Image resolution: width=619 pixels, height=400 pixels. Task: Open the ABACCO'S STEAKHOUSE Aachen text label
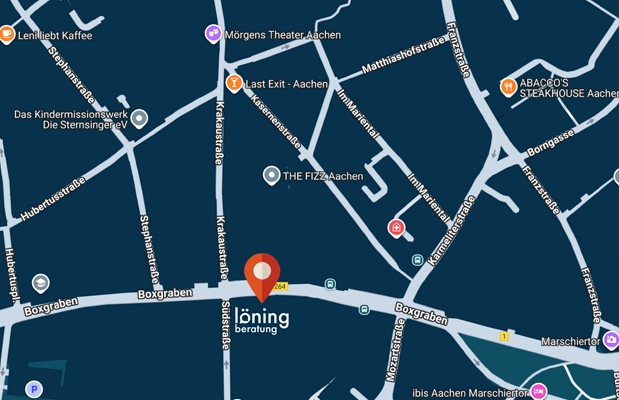[569, 88]
